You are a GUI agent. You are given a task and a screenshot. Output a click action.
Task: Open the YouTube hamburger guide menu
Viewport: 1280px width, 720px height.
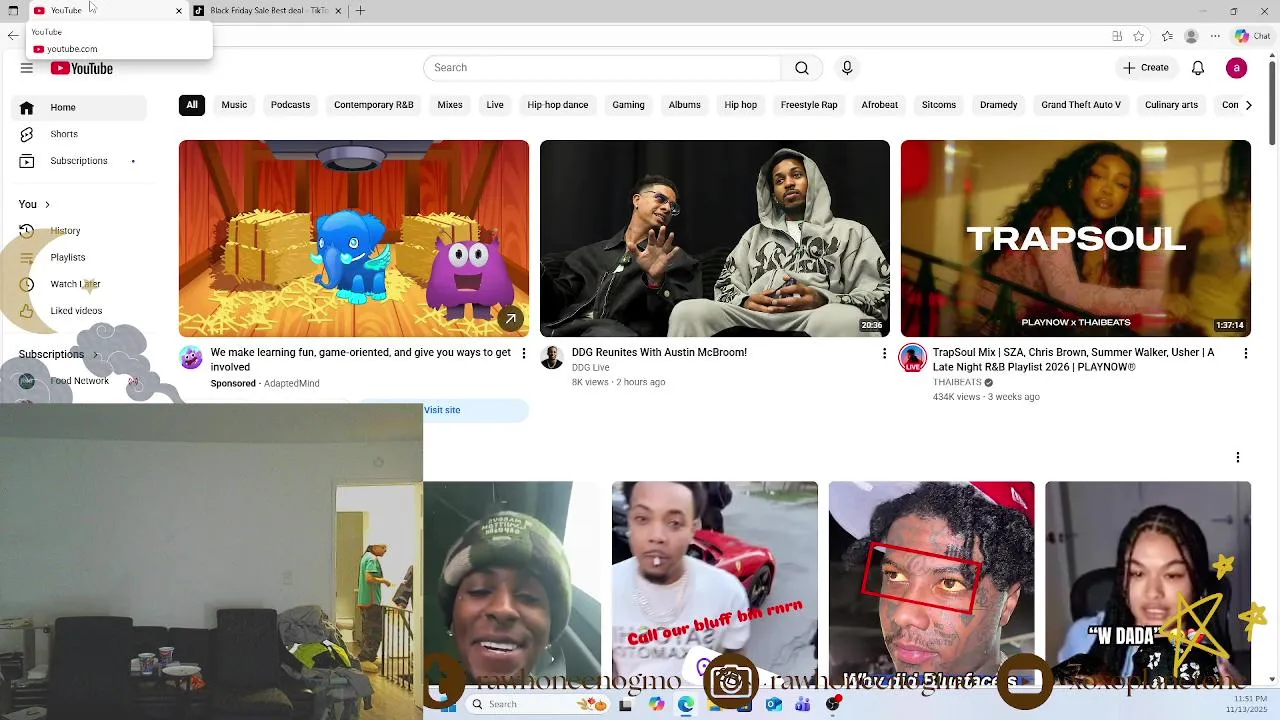tap(27, 68)
